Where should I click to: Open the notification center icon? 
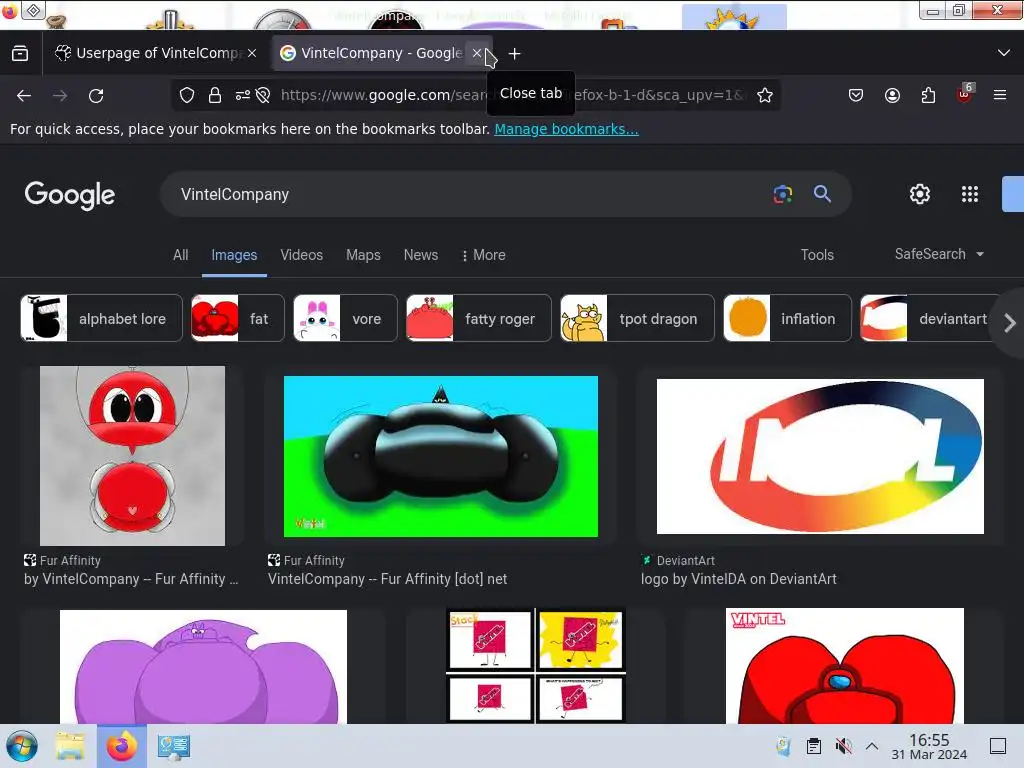pyautogui.click(x=998, y=746)
